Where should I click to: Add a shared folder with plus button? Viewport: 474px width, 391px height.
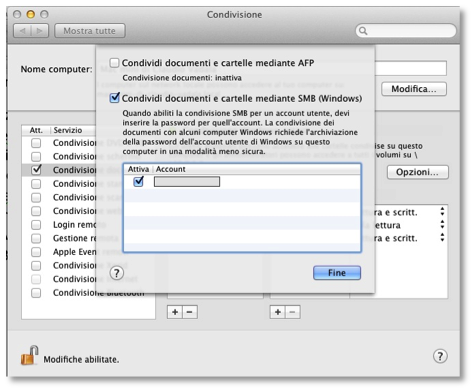coord(175,312)
